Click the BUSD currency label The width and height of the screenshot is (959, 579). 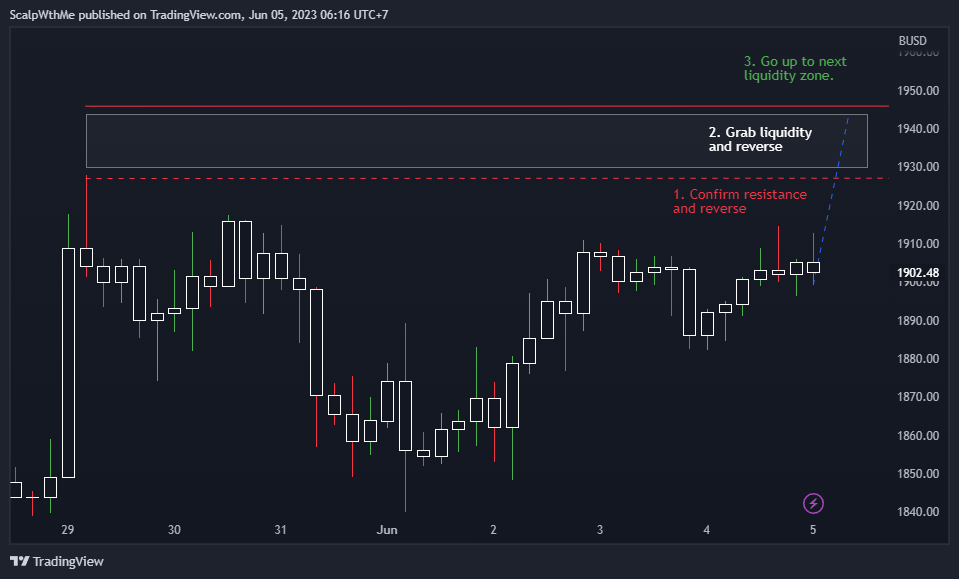(912, 41)
